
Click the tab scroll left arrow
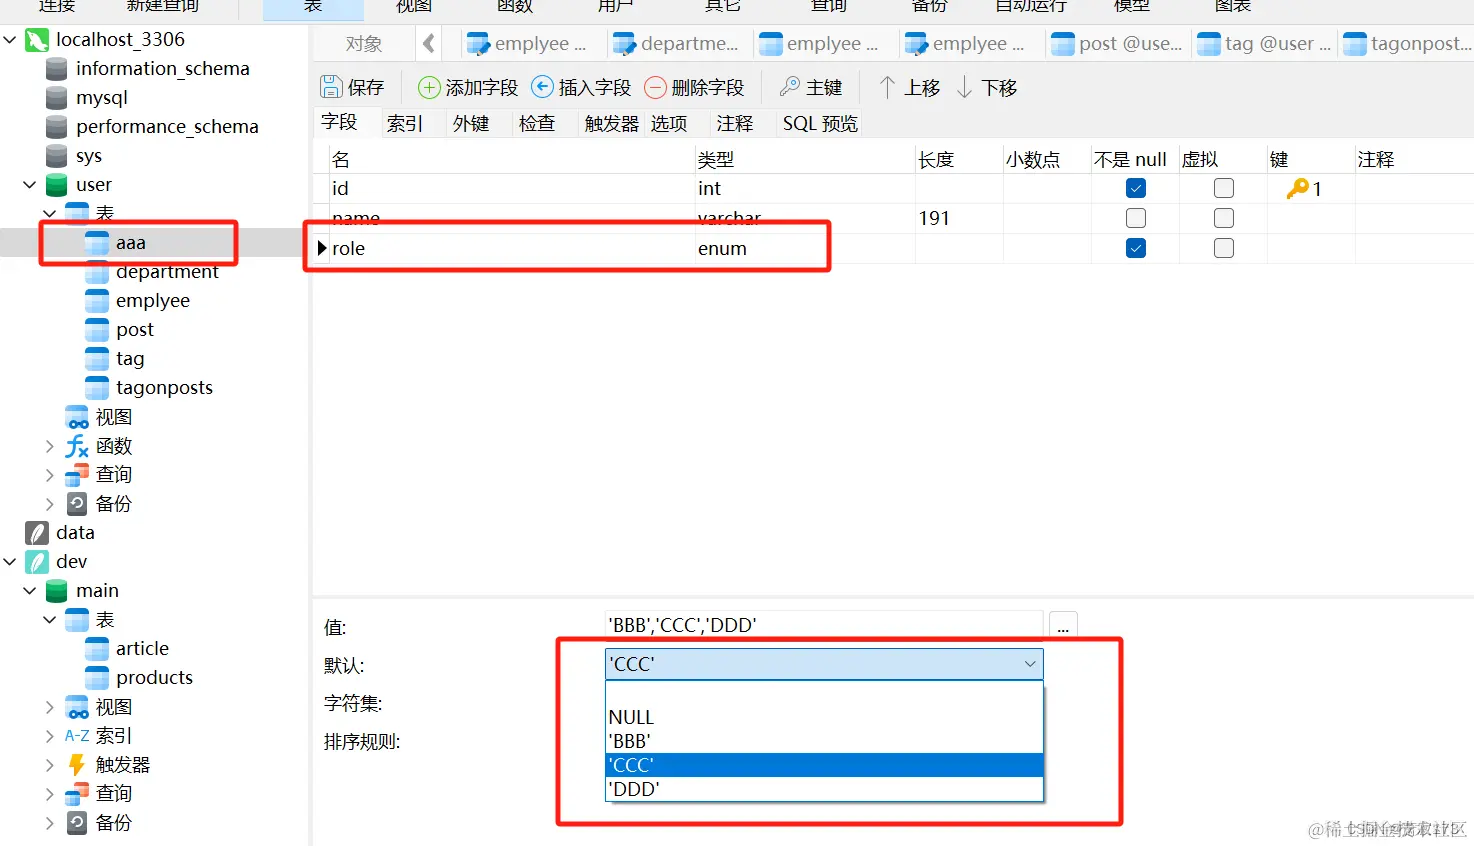[x=429, y=44]
